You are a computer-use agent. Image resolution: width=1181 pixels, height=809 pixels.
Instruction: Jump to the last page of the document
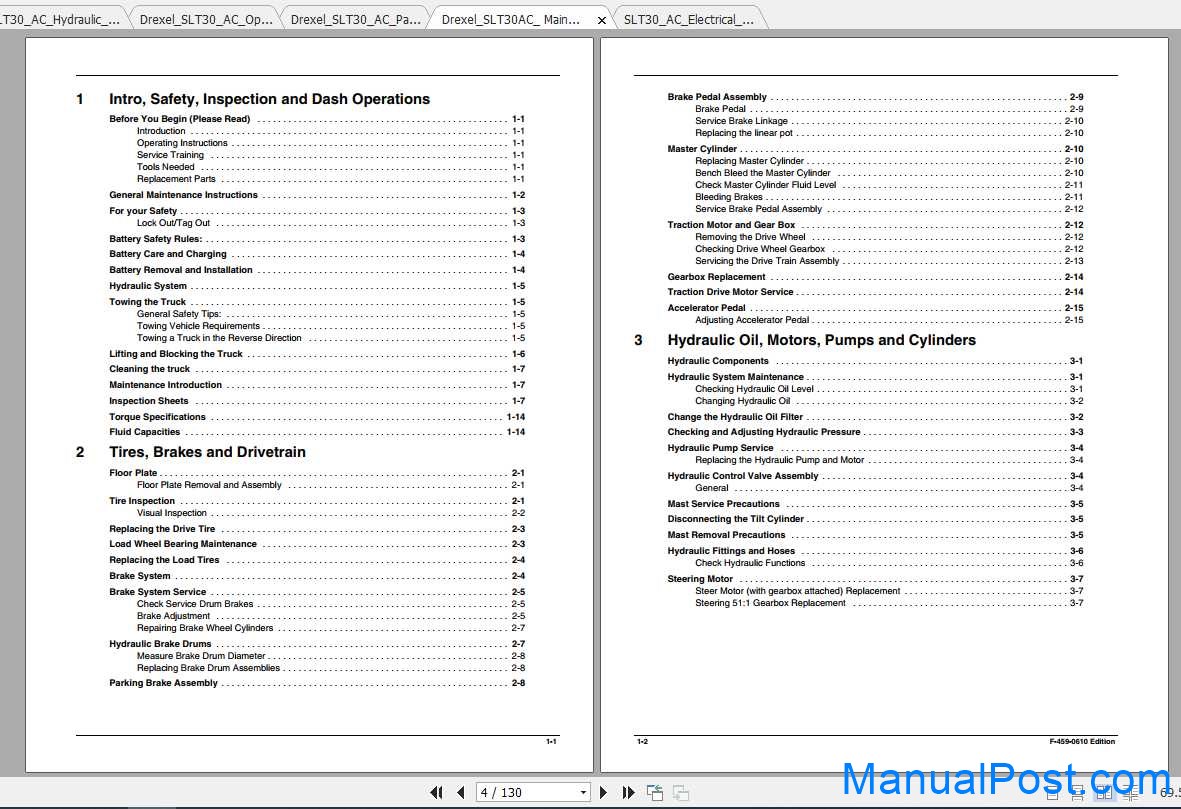coord(628,792)
